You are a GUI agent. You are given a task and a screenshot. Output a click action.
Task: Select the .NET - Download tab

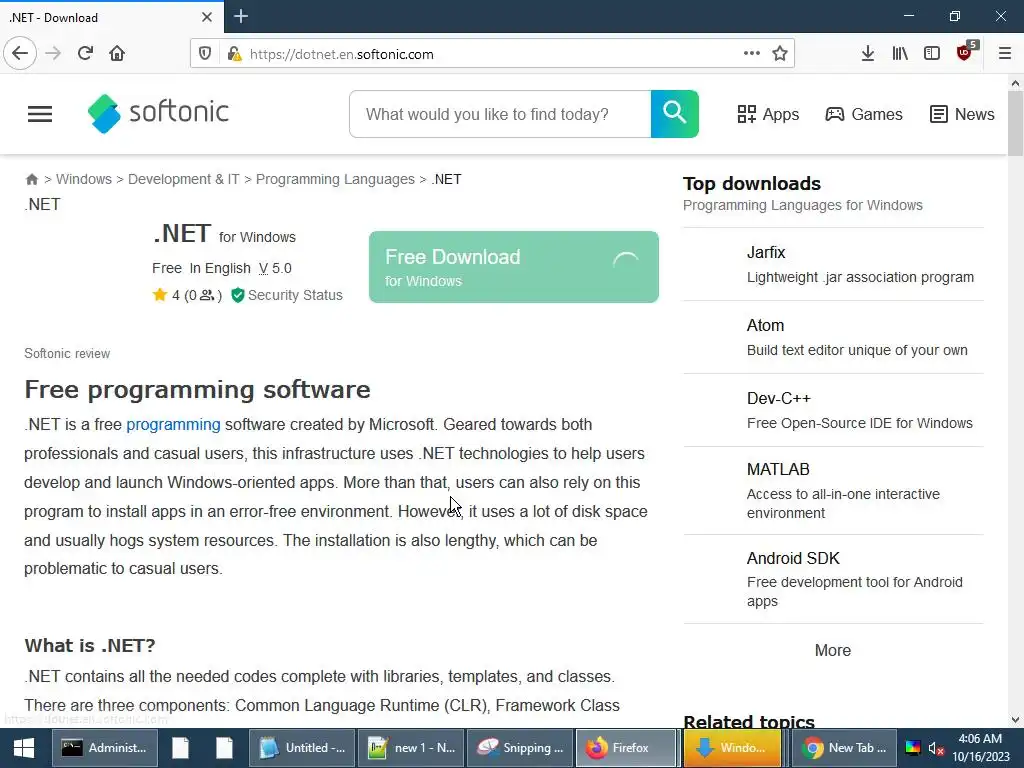coord(111,17)
